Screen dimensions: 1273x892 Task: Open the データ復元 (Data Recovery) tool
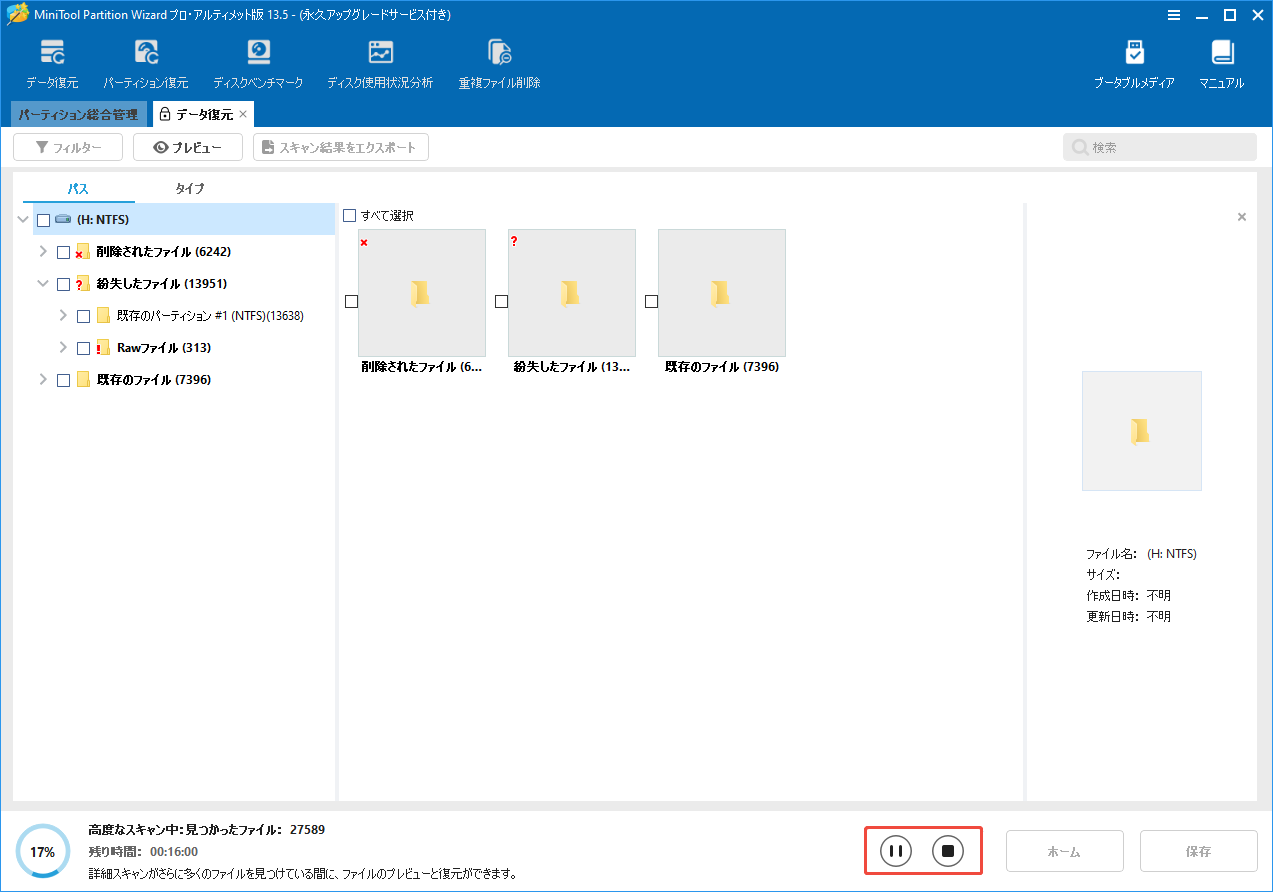click(x=52, y=60)
